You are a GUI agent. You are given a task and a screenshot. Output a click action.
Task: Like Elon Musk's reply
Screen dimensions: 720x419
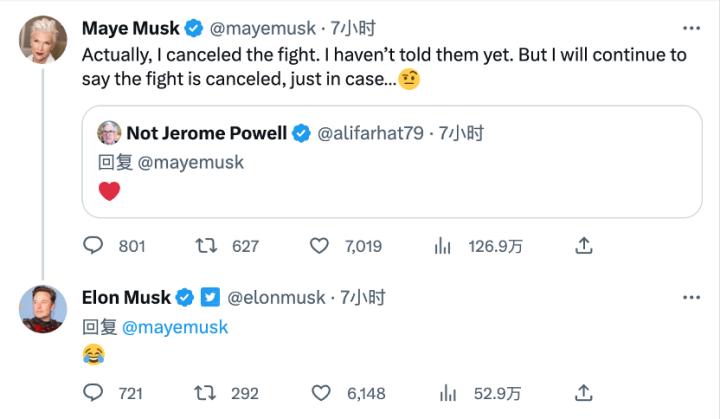coord(320,393)
